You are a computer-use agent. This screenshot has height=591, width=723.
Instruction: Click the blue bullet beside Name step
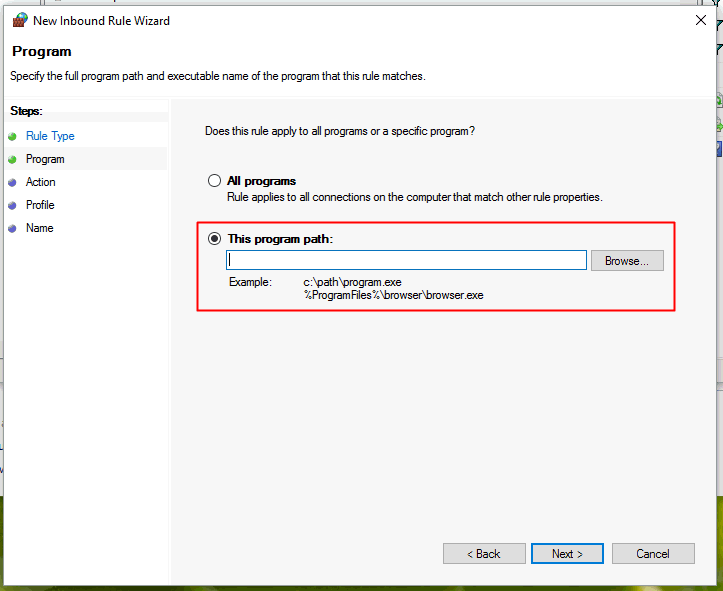(x=12, y=229)
